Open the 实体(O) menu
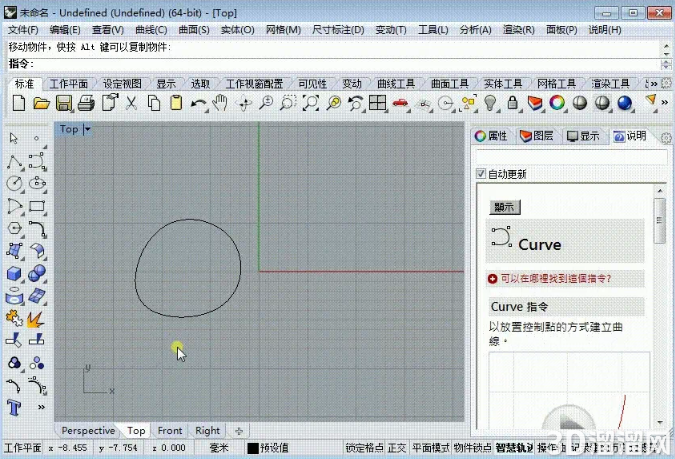Screen dimensions: 675x459 click(237, 30)
